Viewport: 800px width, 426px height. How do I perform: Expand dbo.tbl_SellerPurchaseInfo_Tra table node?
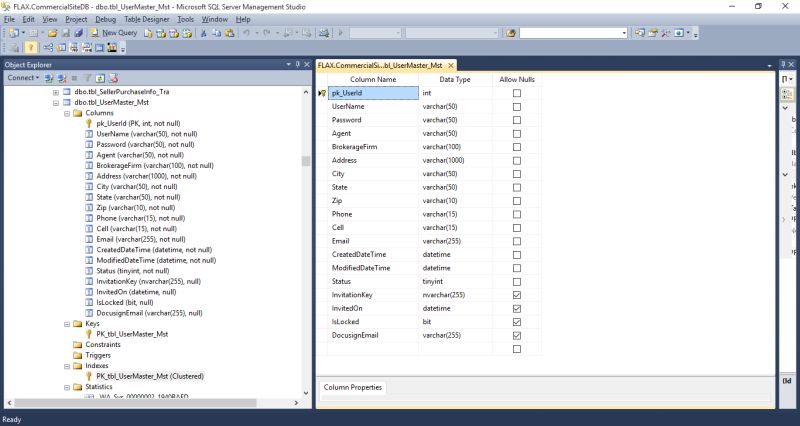56,92
